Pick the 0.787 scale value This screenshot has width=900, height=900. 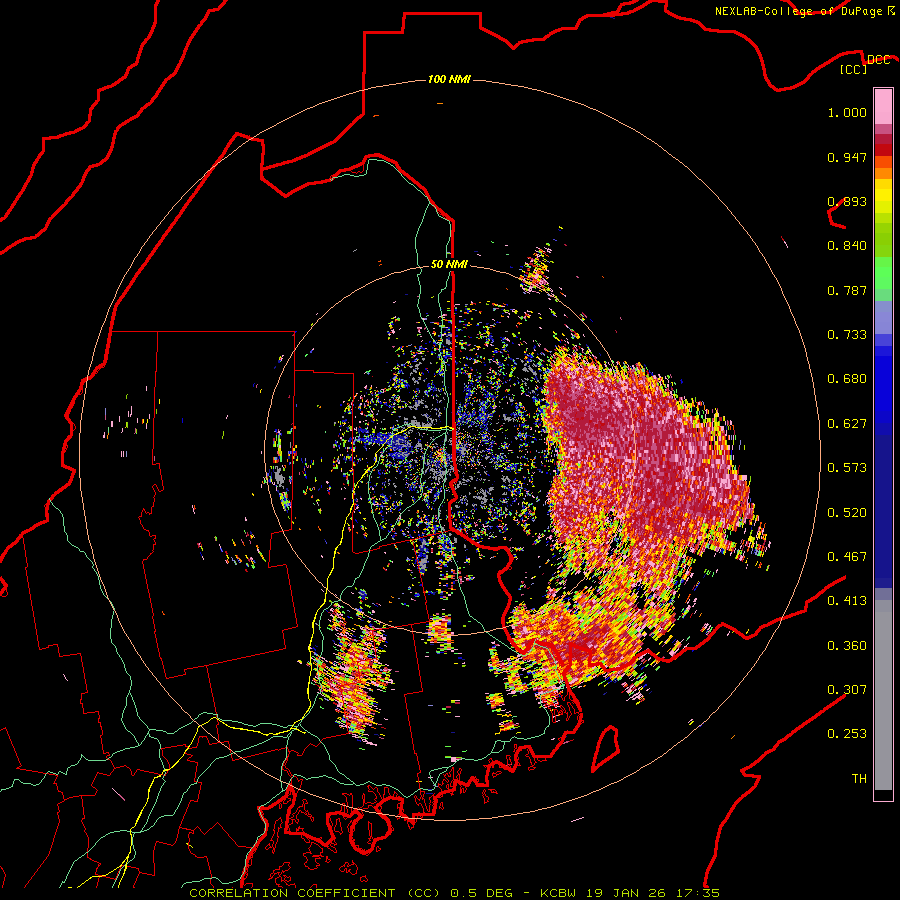click(x=847, y=290)
